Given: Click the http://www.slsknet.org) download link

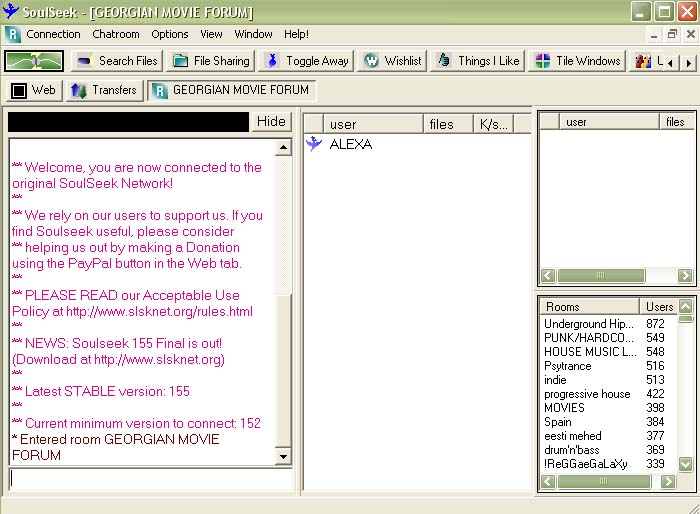Looking at the screenshot, I should (x=159, y=359).
